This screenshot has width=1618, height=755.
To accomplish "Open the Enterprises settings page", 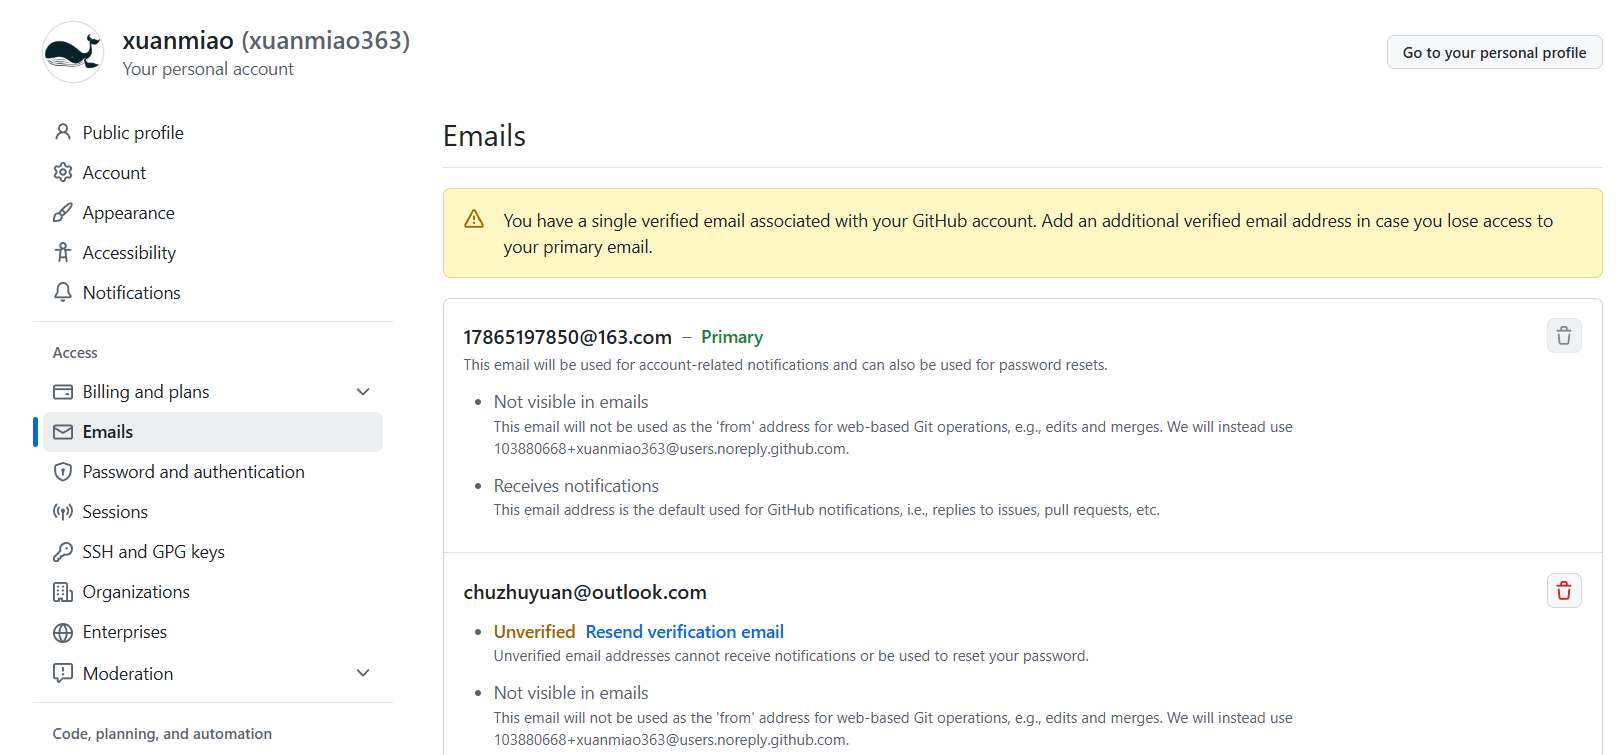I will pyautogui.click(x=125, y=632).
